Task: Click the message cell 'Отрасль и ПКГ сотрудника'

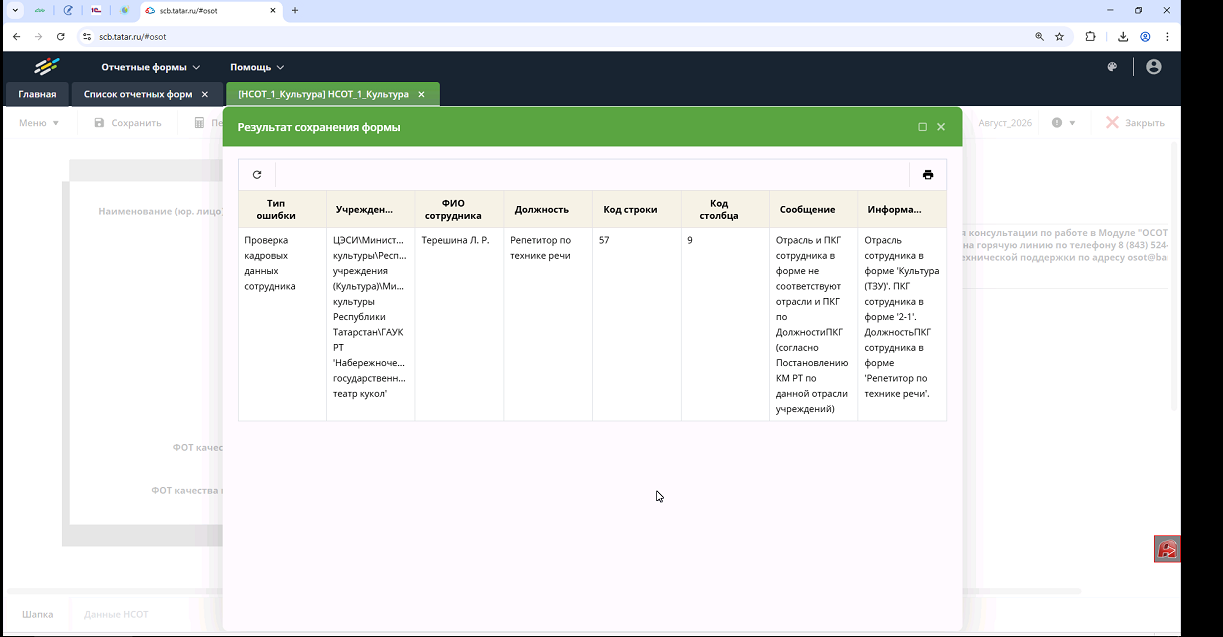Action: pos(814,324)
